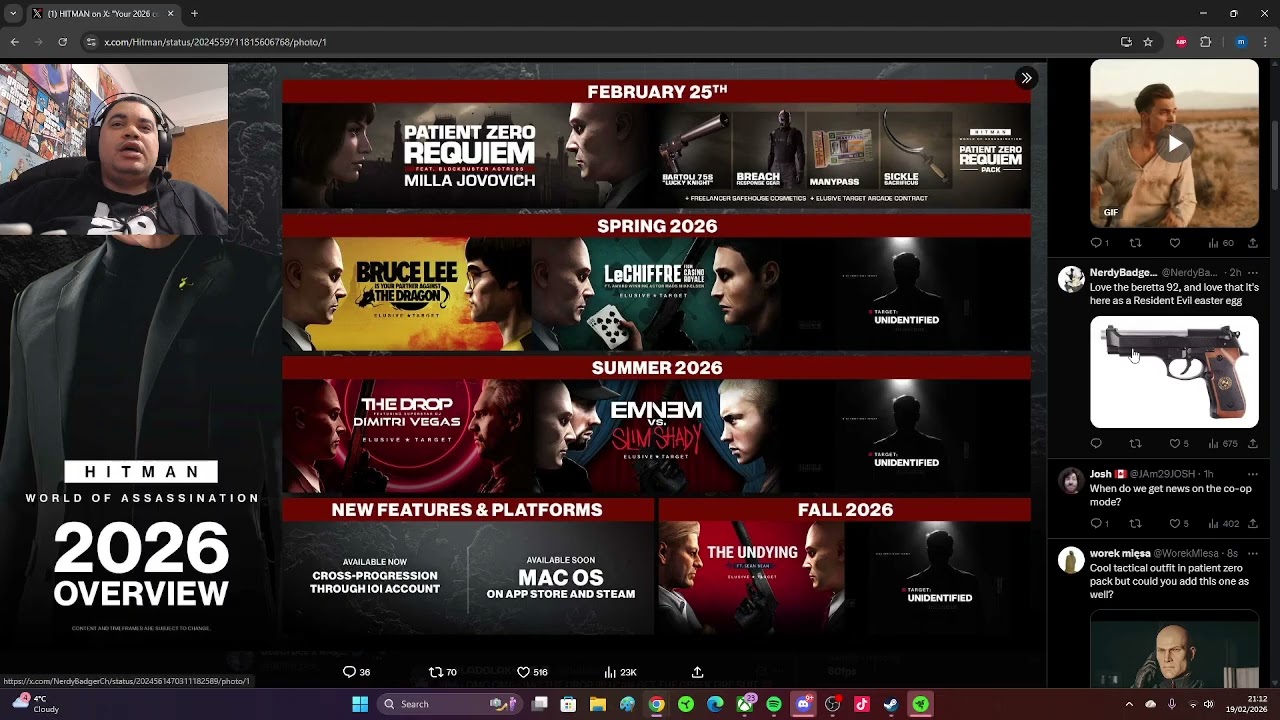1280x720 pixels.
Task: Open the @JAm29JOSH handle link
Action: pos(1163,474)
